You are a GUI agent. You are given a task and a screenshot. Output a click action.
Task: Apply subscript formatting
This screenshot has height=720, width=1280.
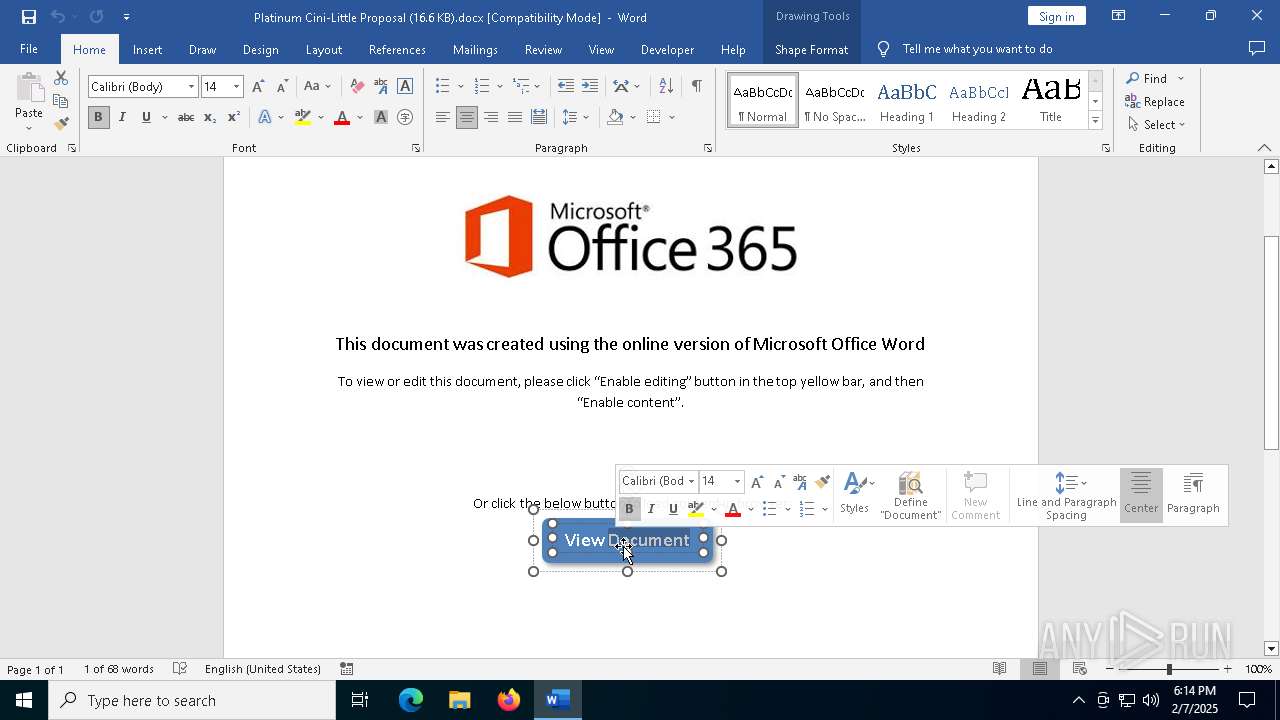pos(210,117)
